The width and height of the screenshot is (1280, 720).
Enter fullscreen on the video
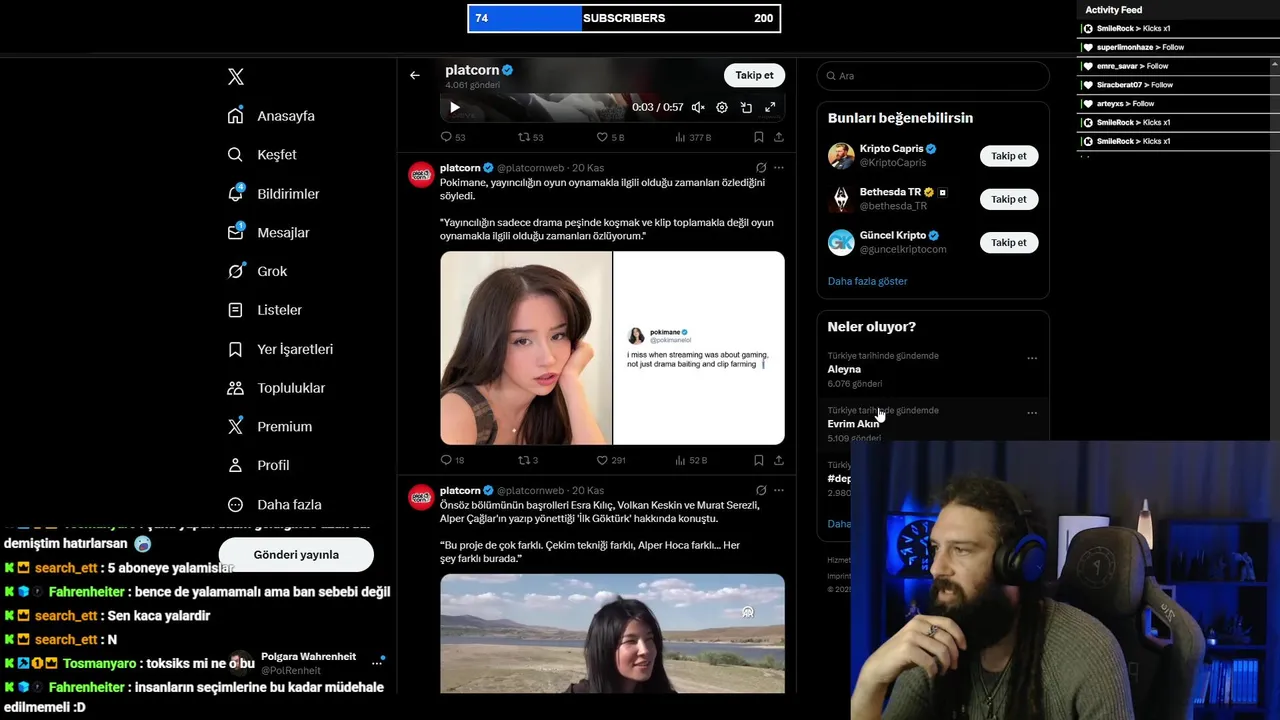pos(770,107)
